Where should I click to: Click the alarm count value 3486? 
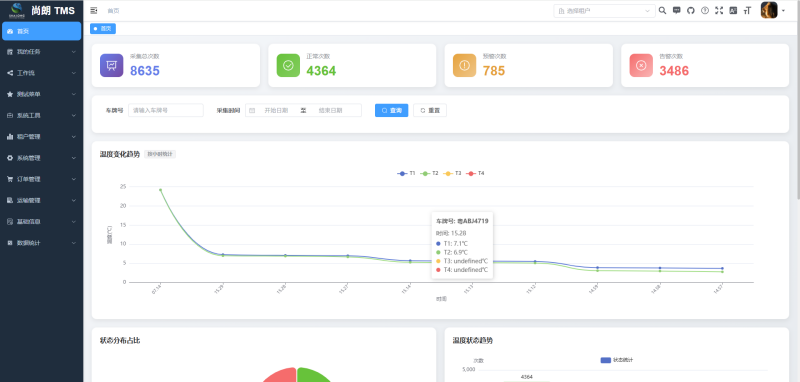point(674,71)
